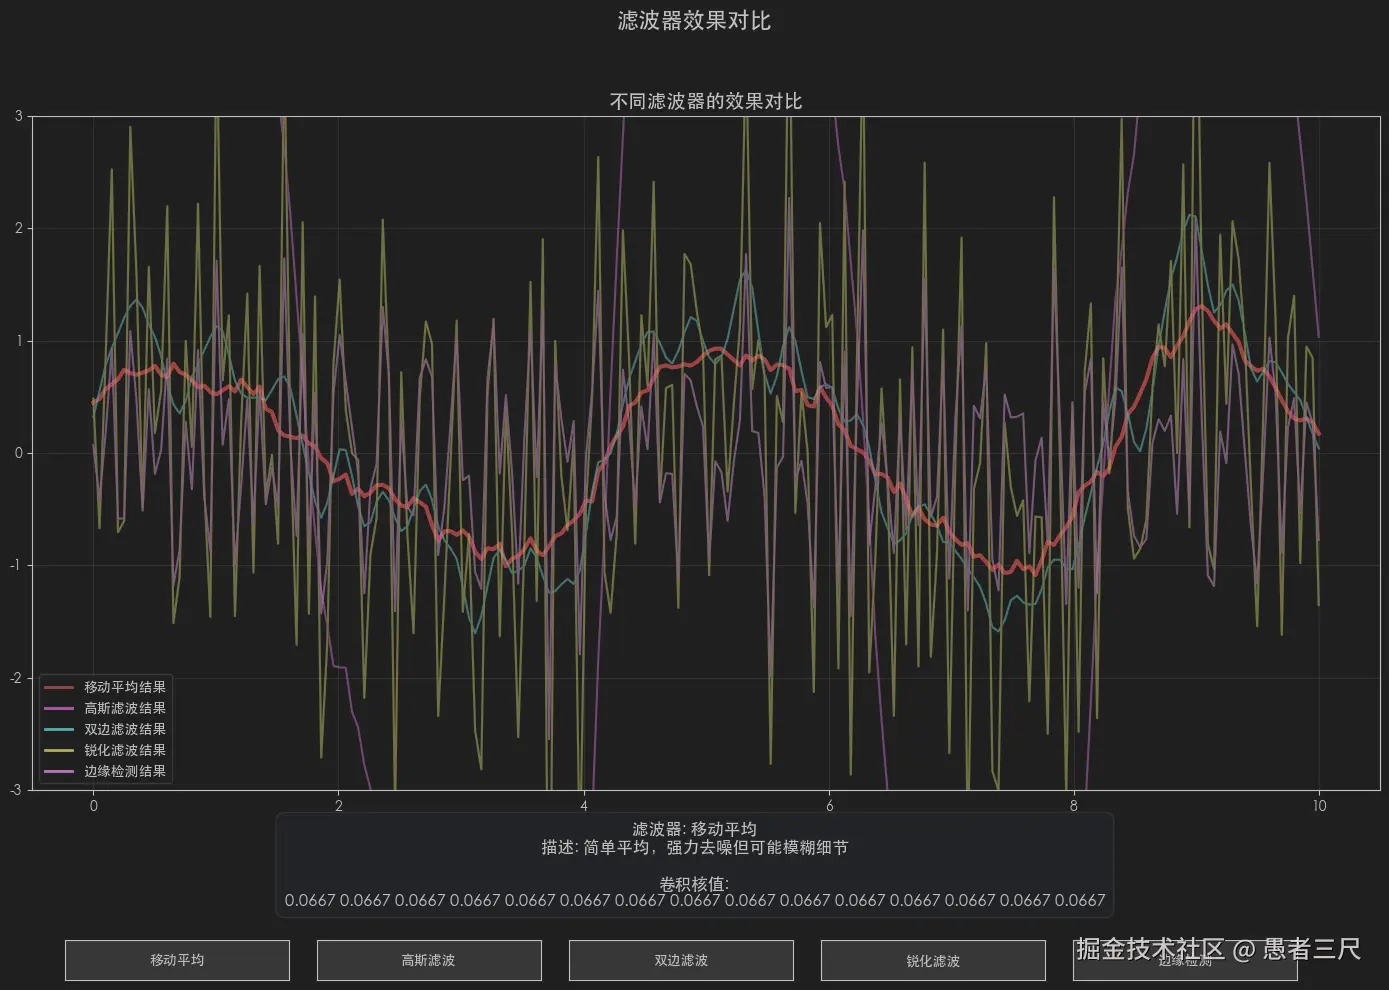This screenshot has height=990, width=1389.
Task: Click legend entry 双边滤波结果
Action: coord(106,729)
